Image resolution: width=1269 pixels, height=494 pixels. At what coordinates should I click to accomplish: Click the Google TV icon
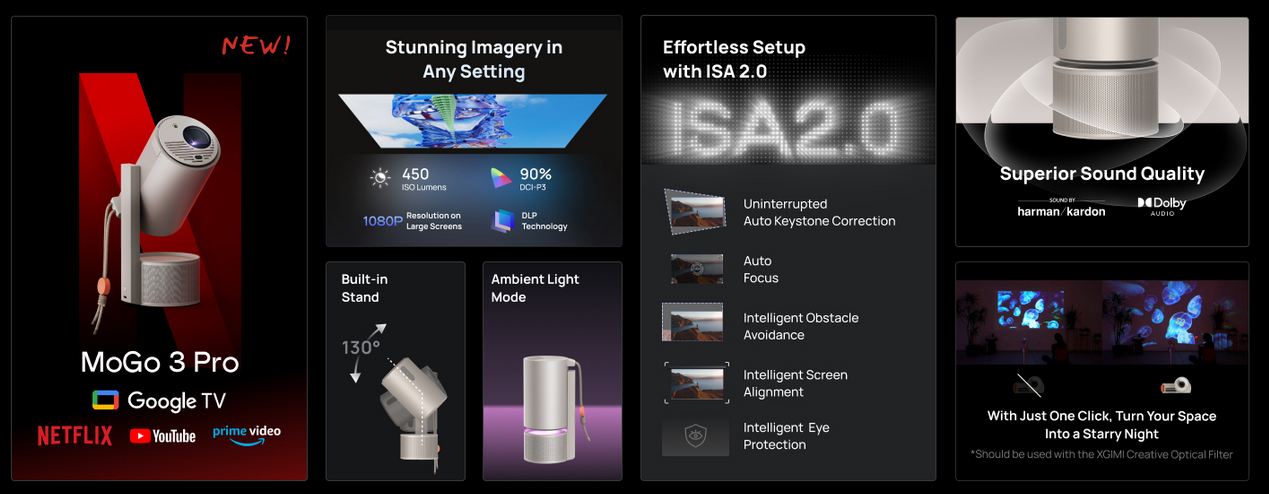point(105,400)
